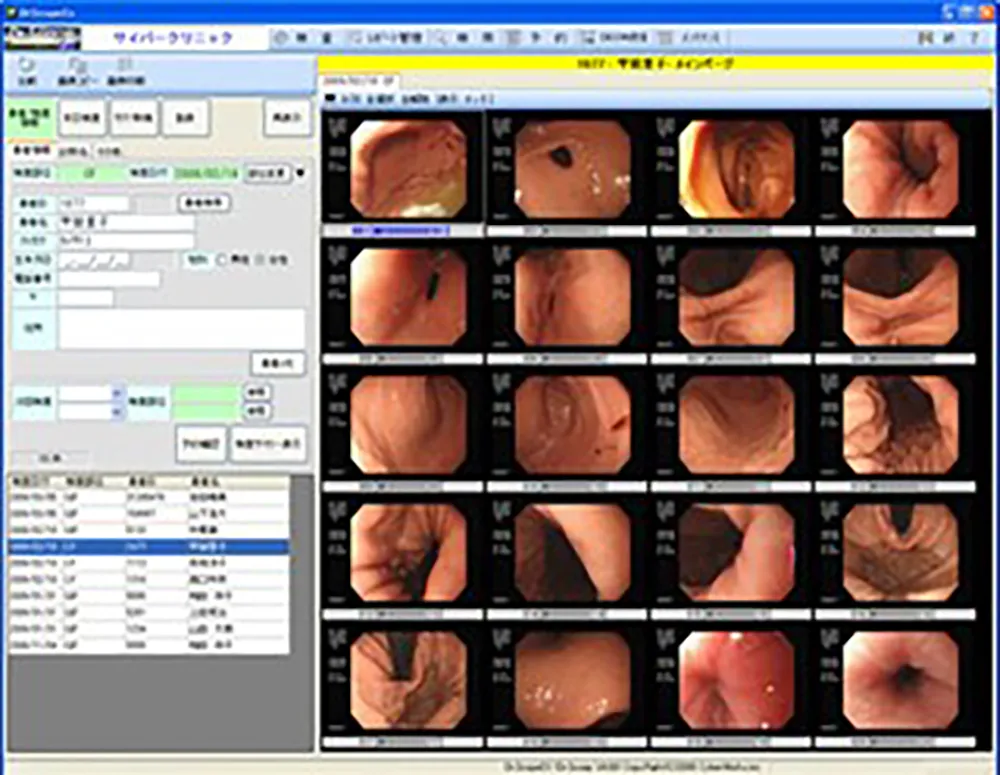This screenshot has height=775, width=1000.
Task: Click the reservation calendar icon in top toolbar
Action: (x=514, y=38)
